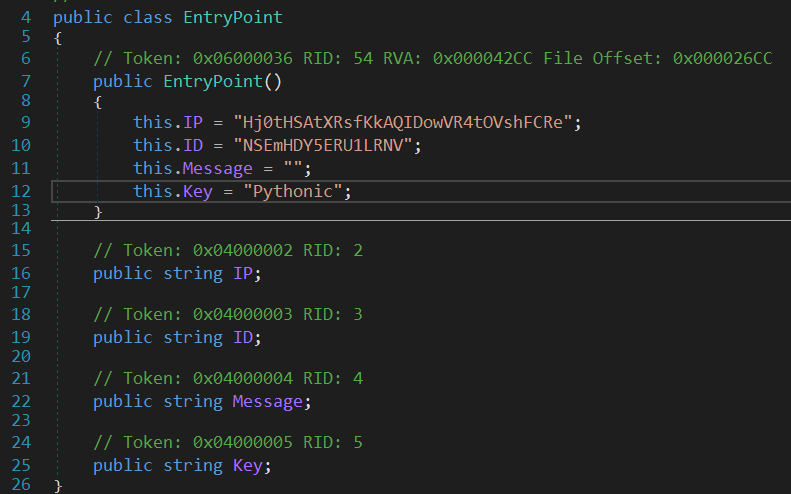791x494 pixels.
Task: Click the ID field name in its declaration
Action: [x=245, y=337]
